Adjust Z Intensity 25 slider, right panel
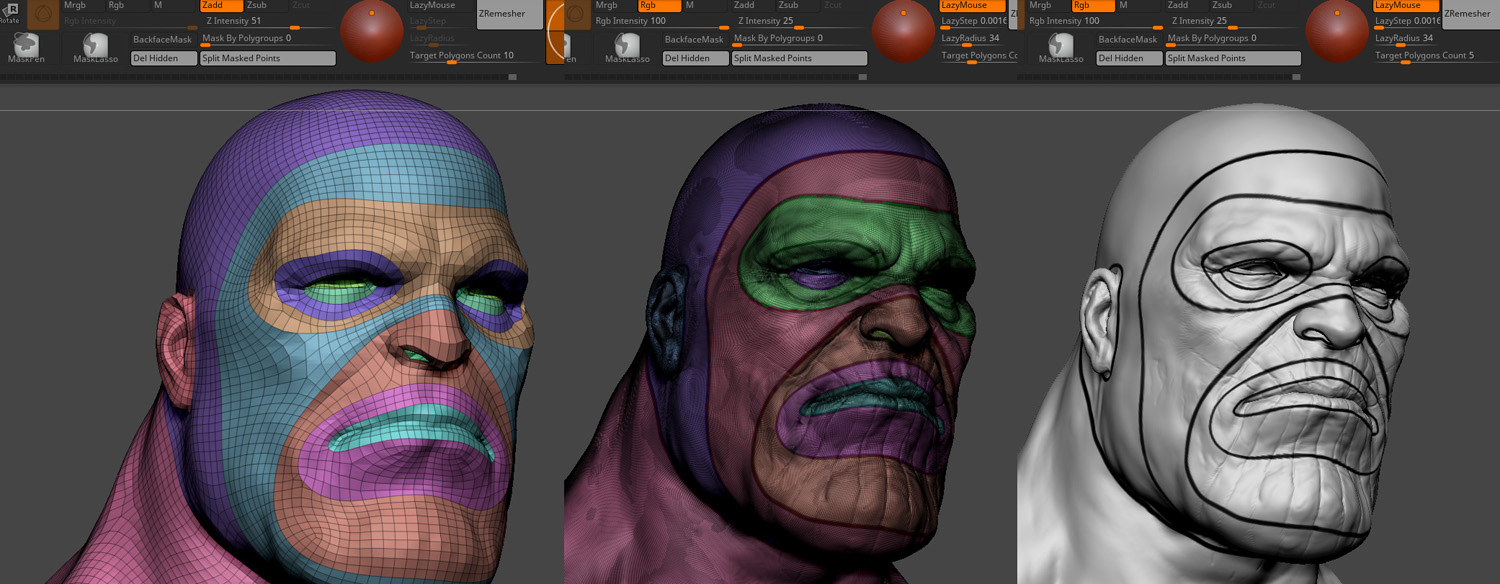Screen dimensions: 1500x584 pyautogui.click(x=1234, y=21)
